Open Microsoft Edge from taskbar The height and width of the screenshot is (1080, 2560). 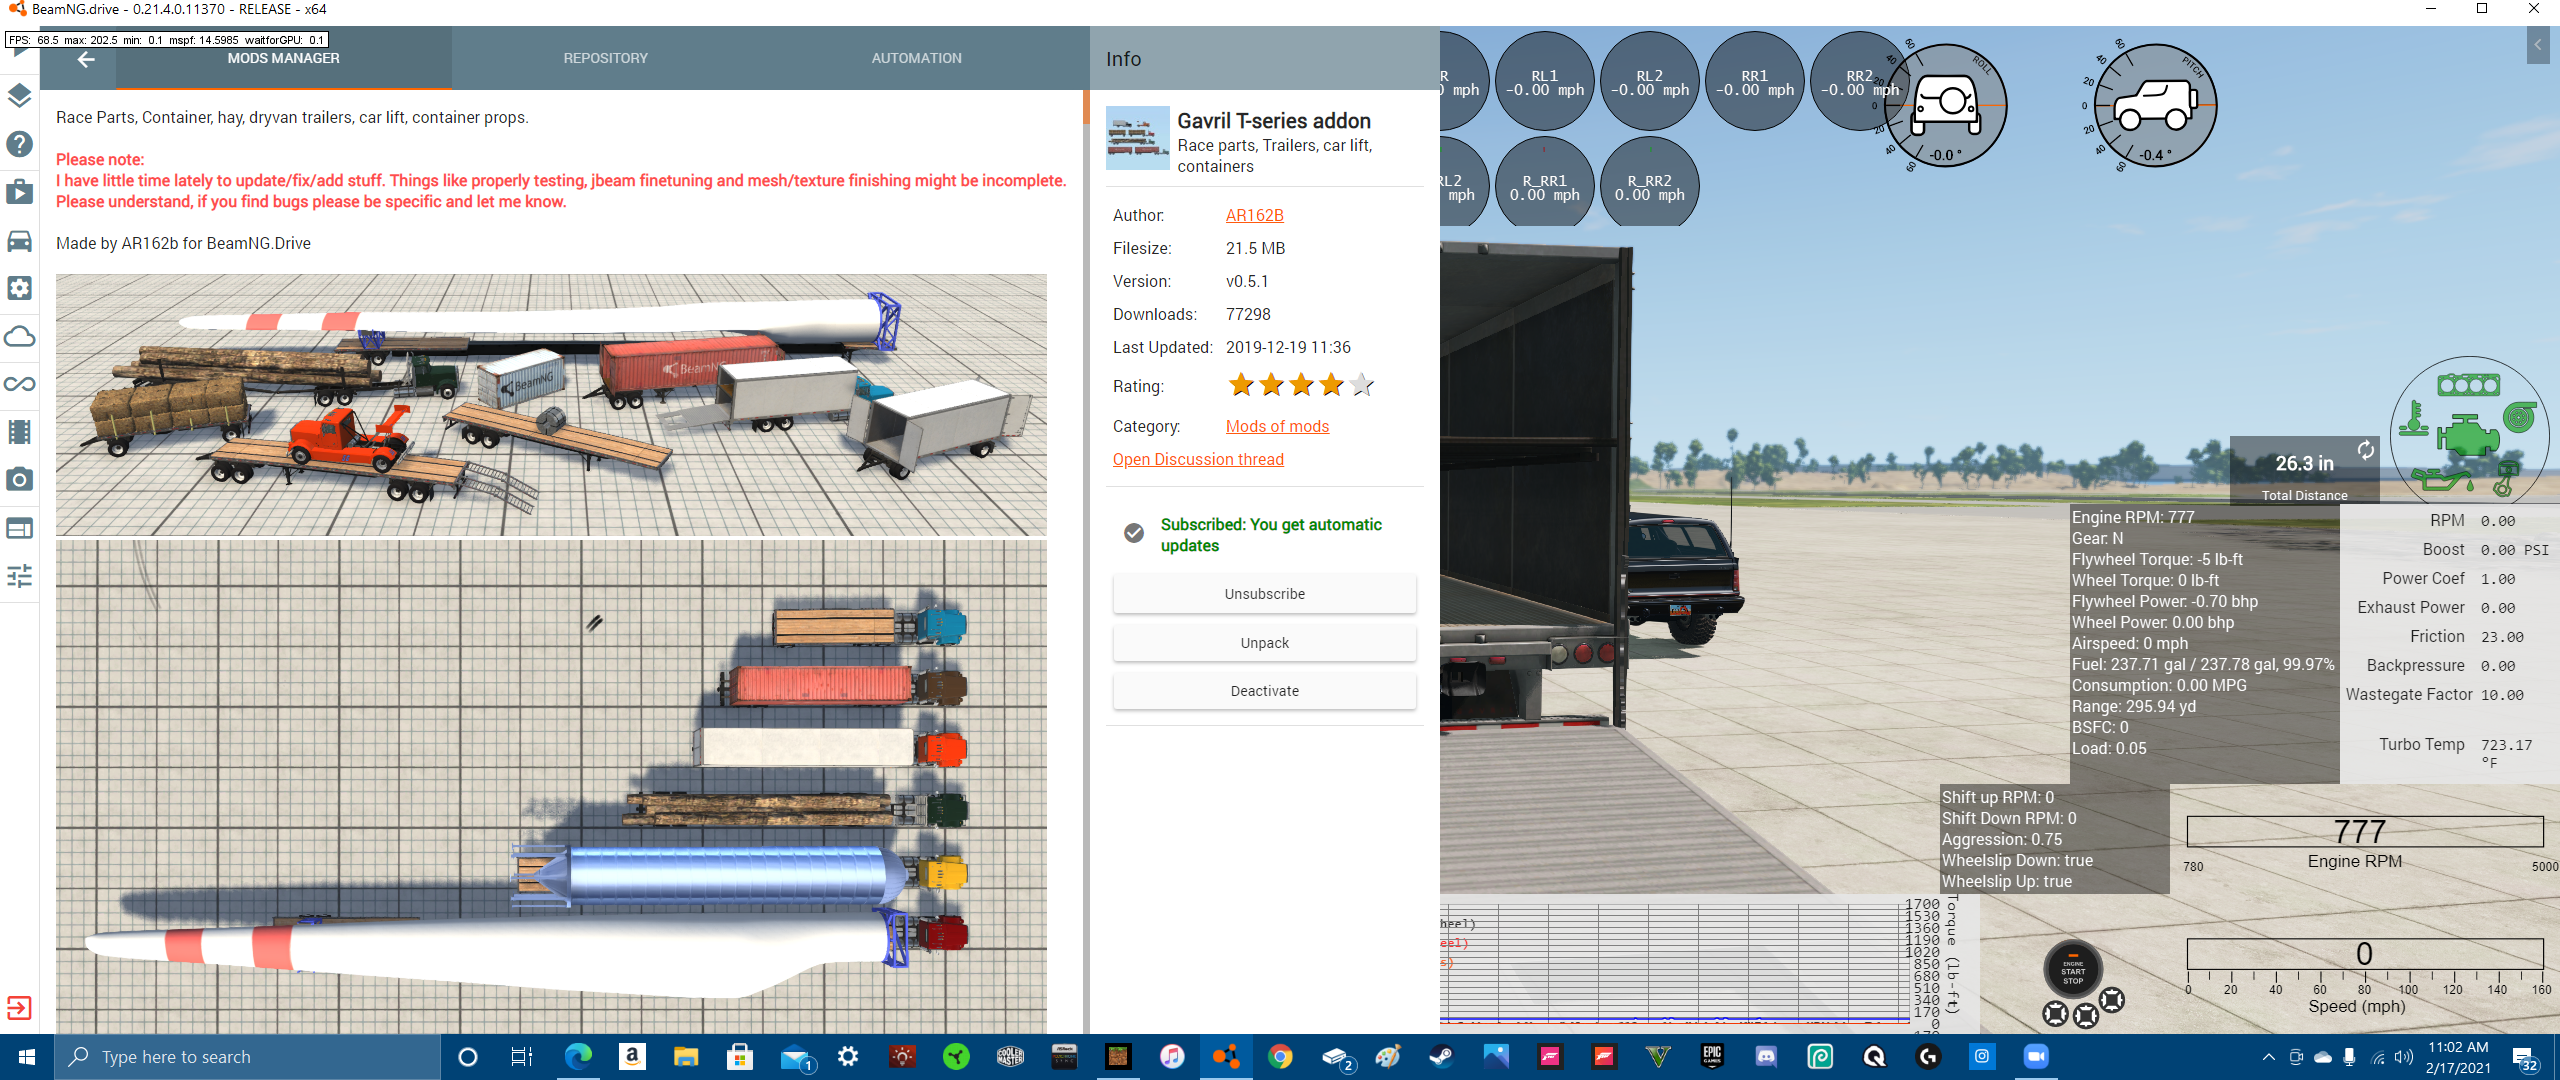(x=578, y=1057)
